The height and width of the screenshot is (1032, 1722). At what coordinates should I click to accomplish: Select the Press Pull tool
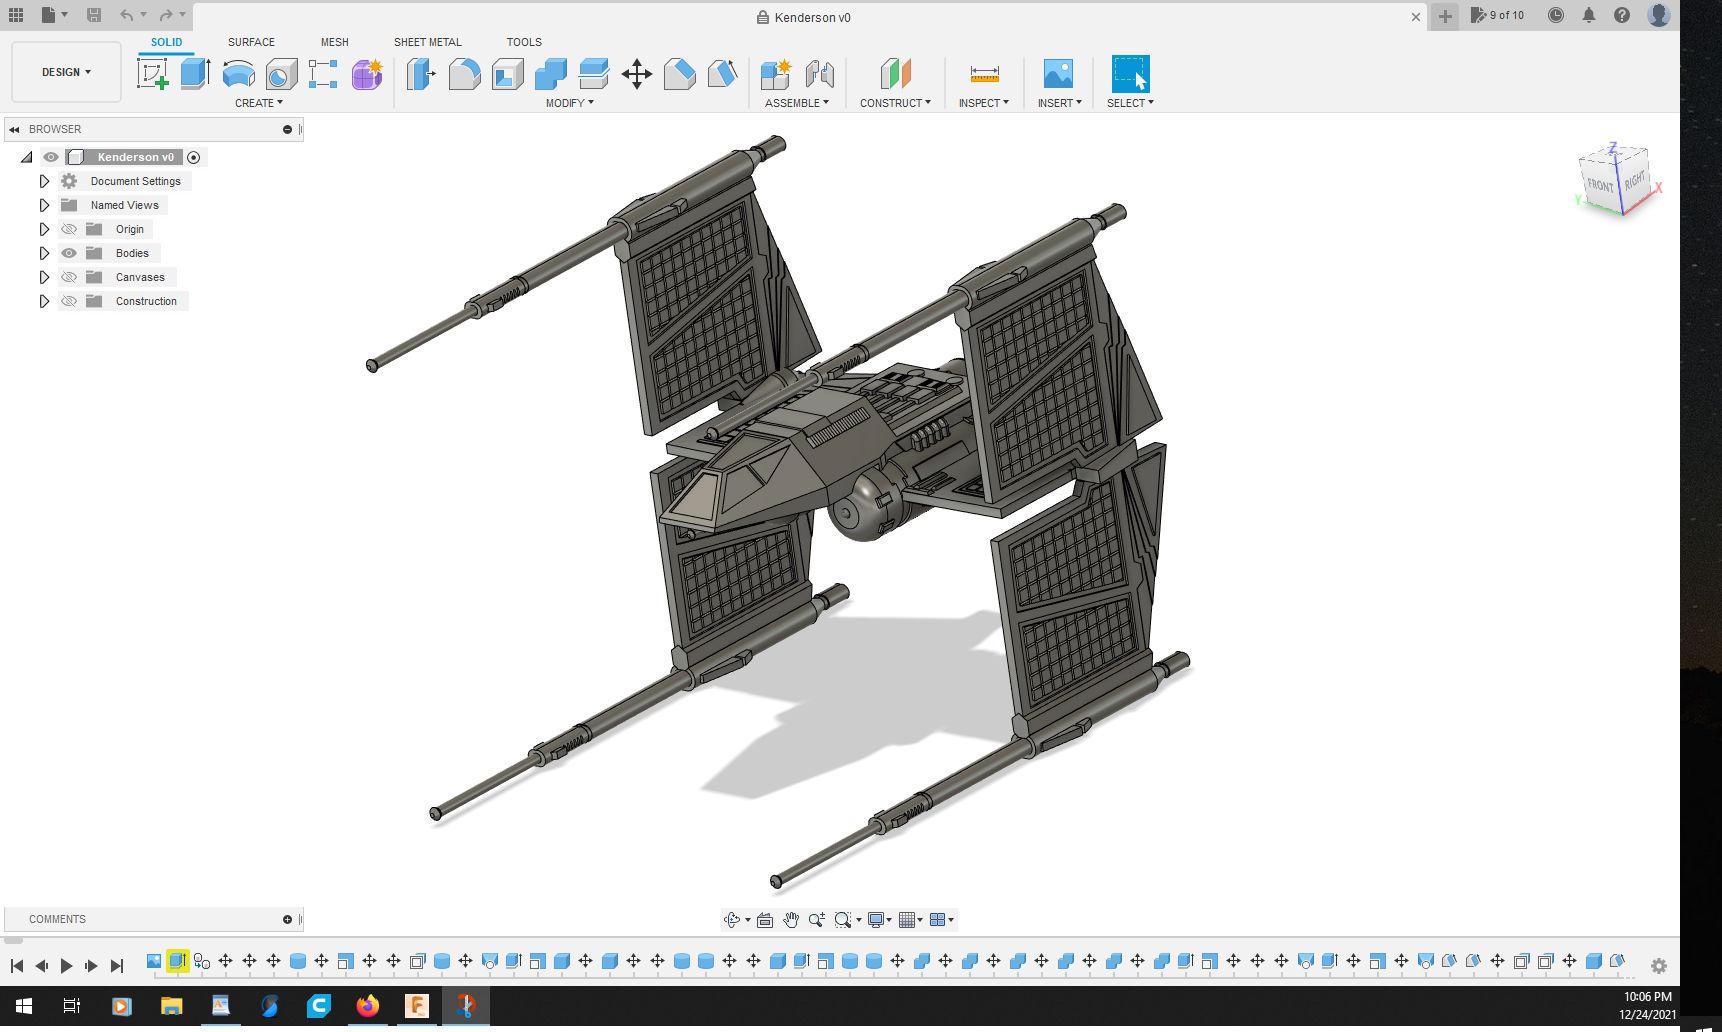pyautogui.click(x=421, y=74)
